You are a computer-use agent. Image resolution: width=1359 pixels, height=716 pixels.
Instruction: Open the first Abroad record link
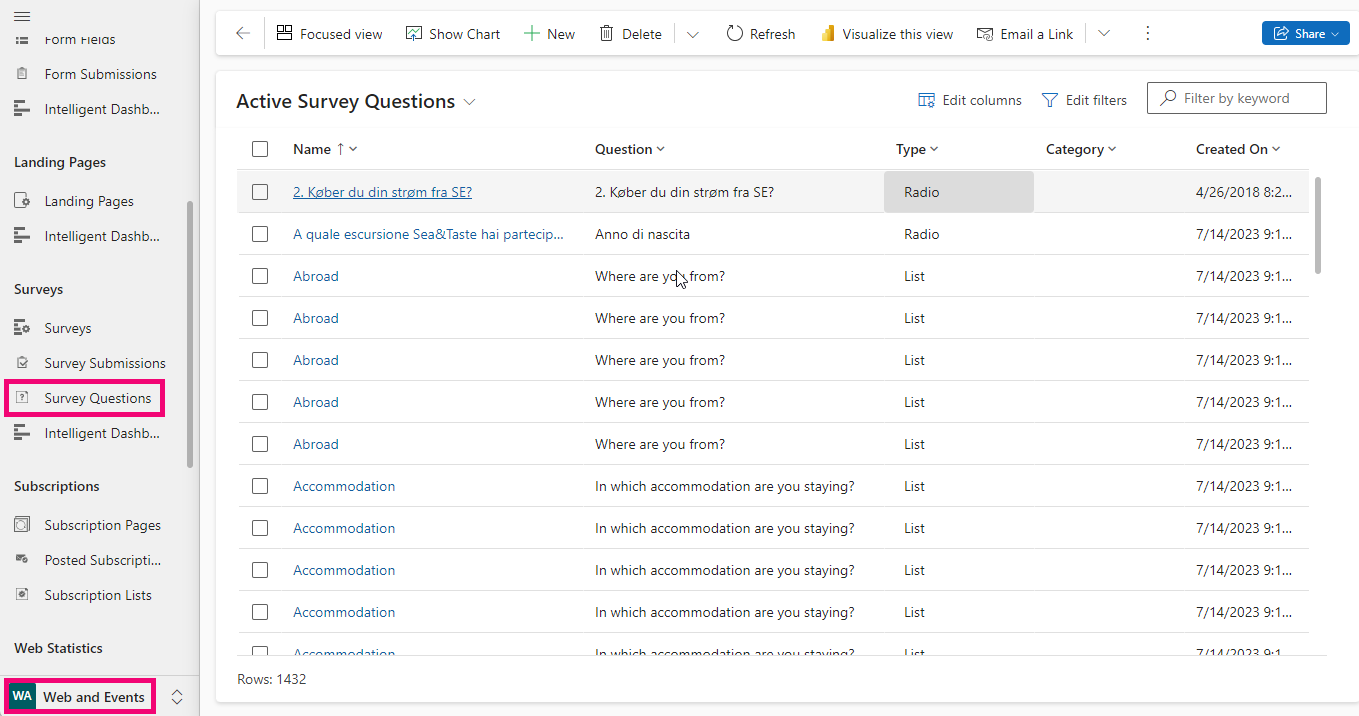click(x=316, y=276)
